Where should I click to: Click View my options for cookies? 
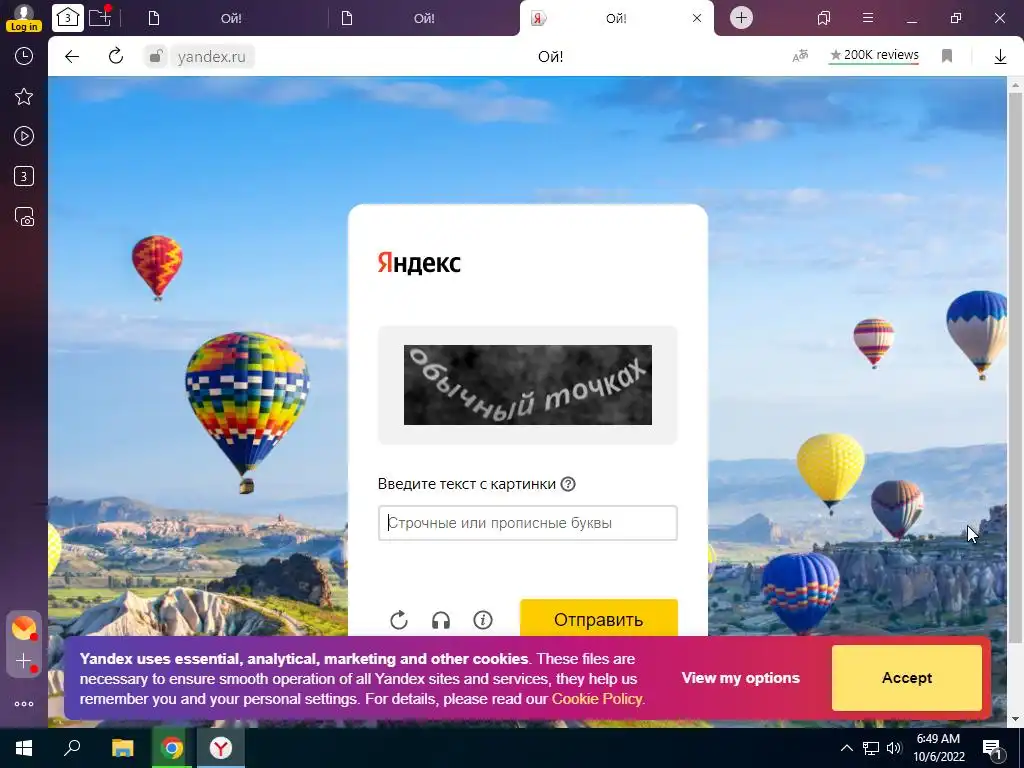(741, 678)
